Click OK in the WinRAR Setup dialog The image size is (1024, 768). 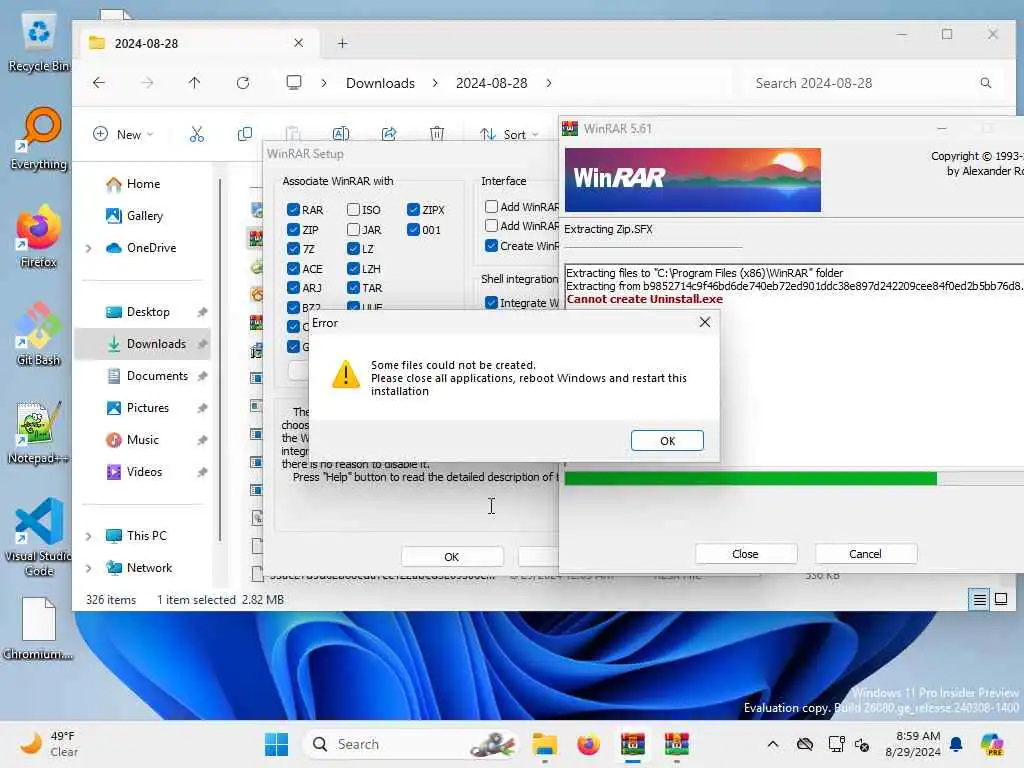tap(451, 556)
